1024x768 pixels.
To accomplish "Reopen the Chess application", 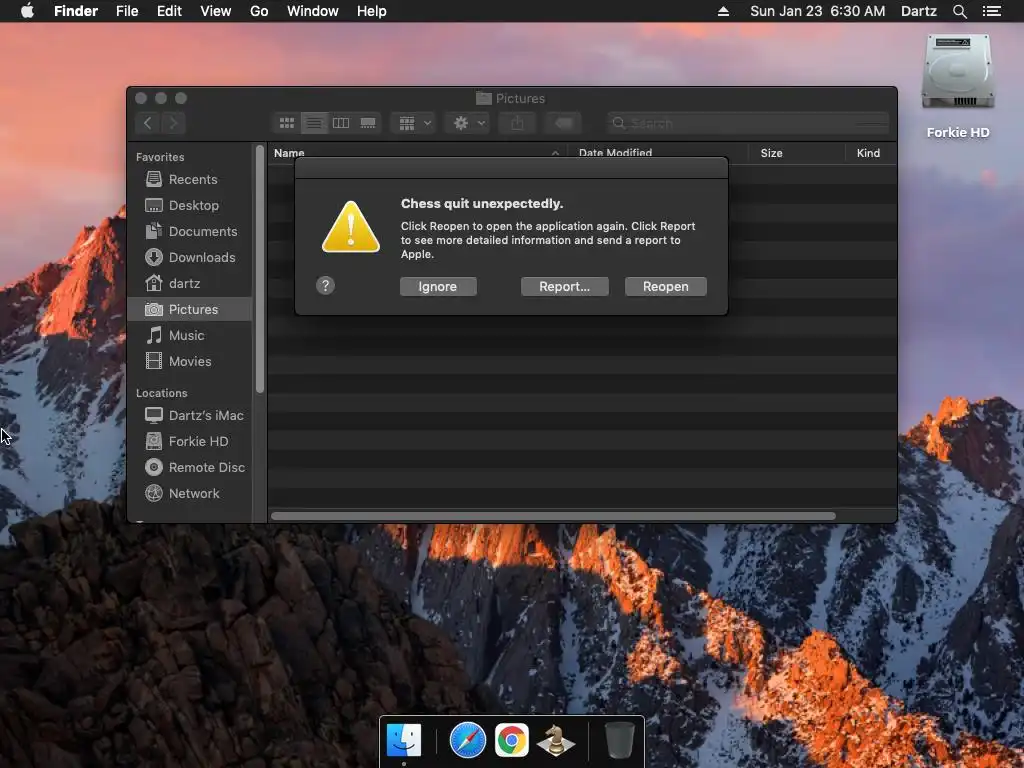I will [x=665, y=287].
